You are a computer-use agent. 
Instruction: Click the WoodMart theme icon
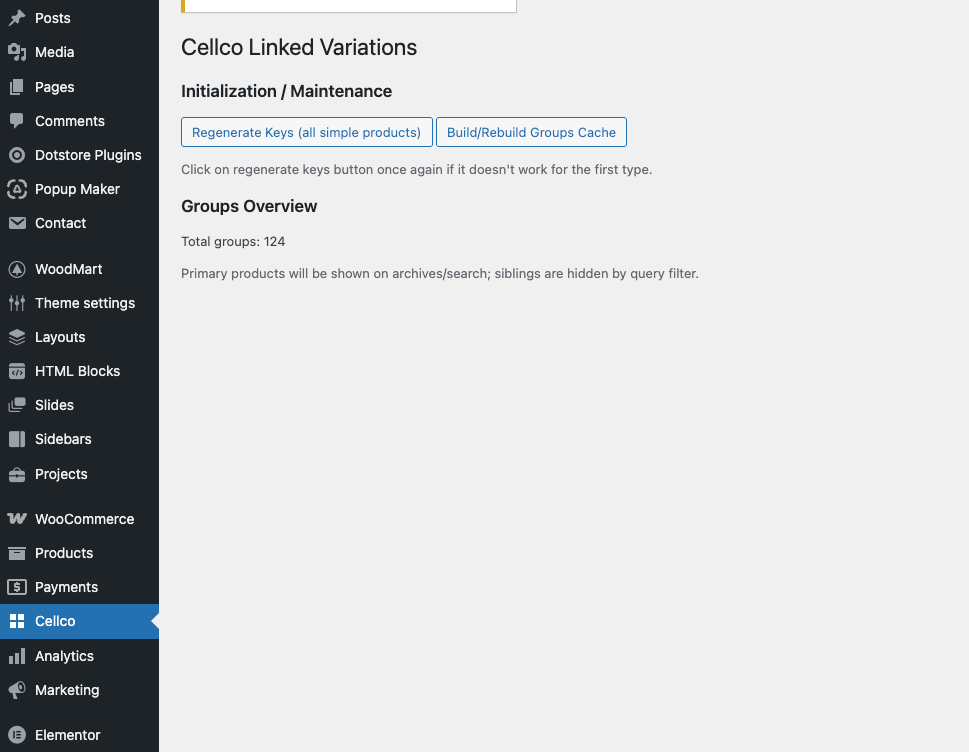[17, 269]
